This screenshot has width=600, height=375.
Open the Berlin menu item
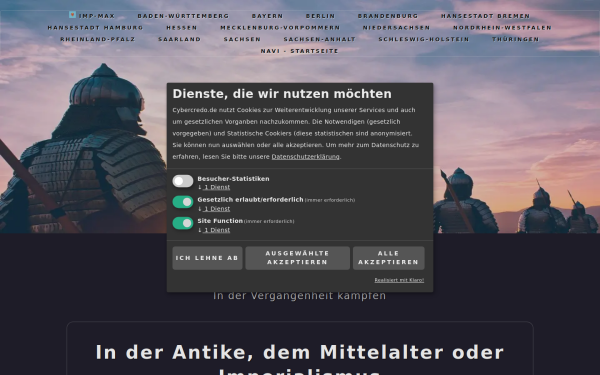[321, 16]
